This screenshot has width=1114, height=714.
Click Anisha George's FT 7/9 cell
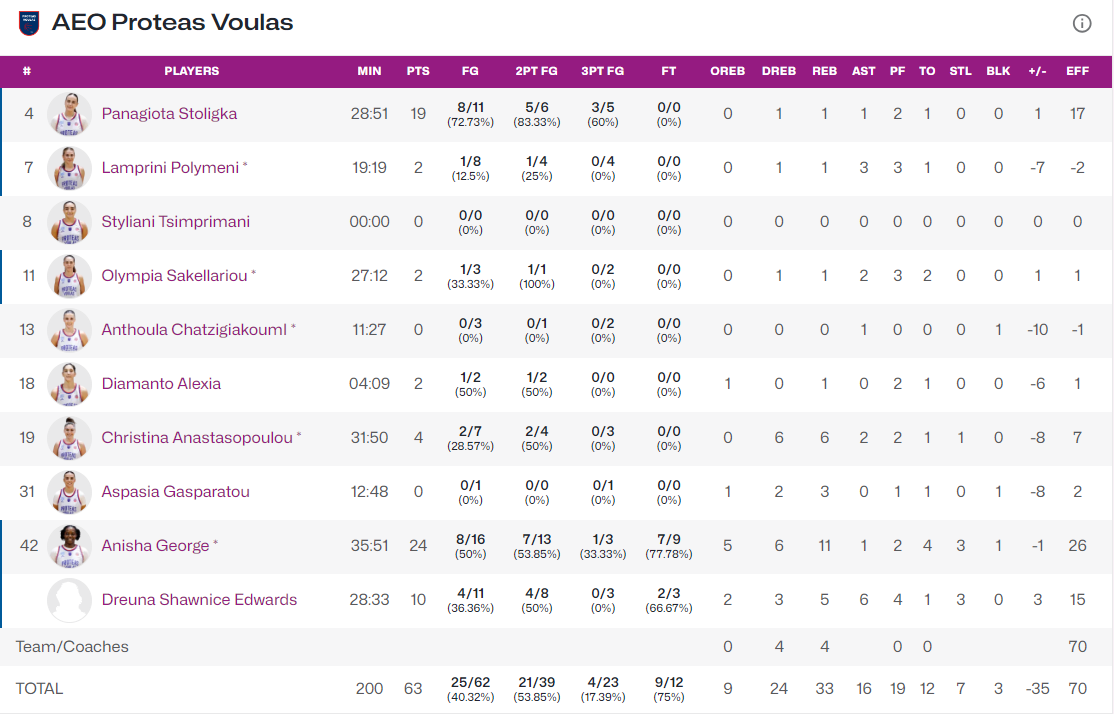tap(669, 546)
